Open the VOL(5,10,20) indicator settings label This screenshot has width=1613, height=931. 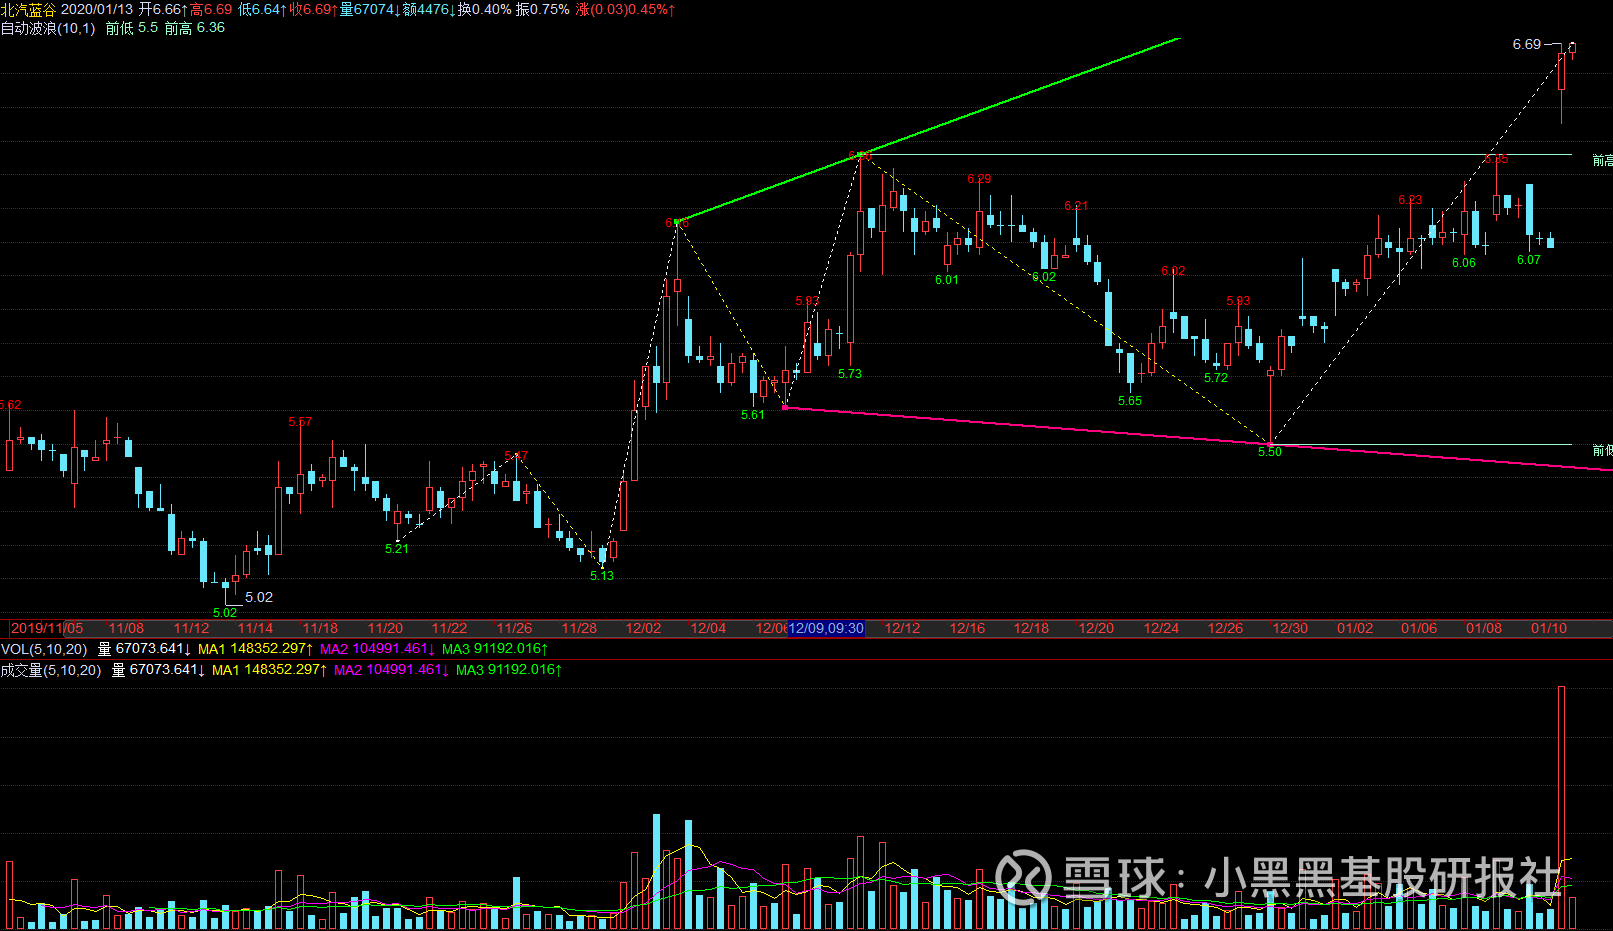pos(44,649)
